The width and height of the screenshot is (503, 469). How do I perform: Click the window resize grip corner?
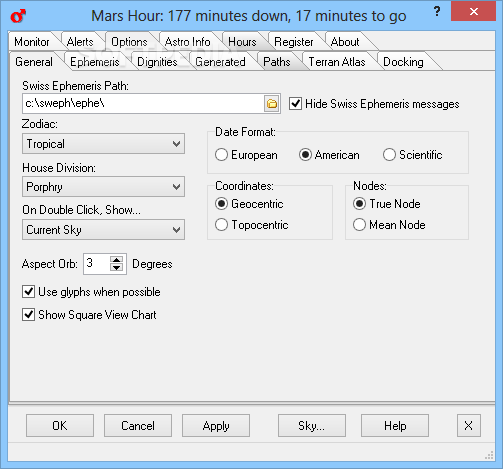click(x=489, y=455)
